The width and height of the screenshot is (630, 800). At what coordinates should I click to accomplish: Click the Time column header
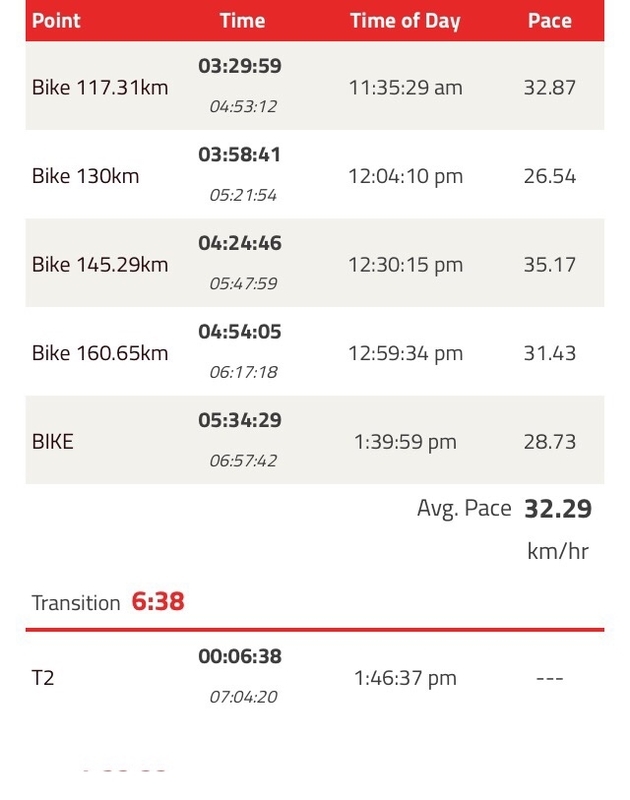(x=242, y=21)
